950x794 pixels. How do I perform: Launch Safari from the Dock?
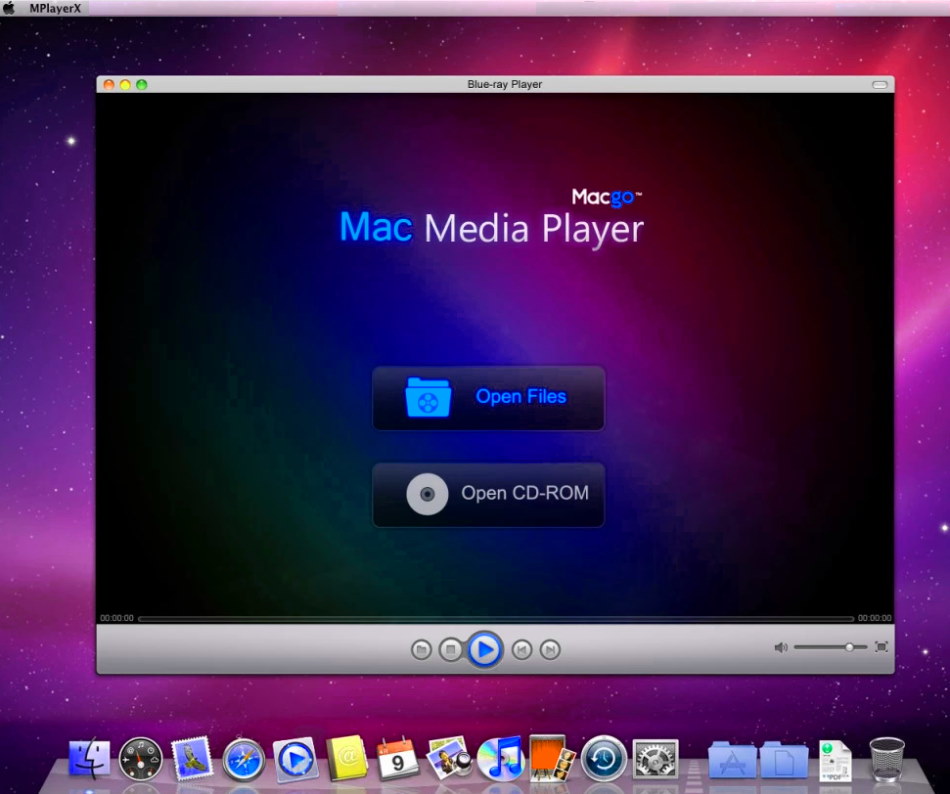tap(244, 759)
